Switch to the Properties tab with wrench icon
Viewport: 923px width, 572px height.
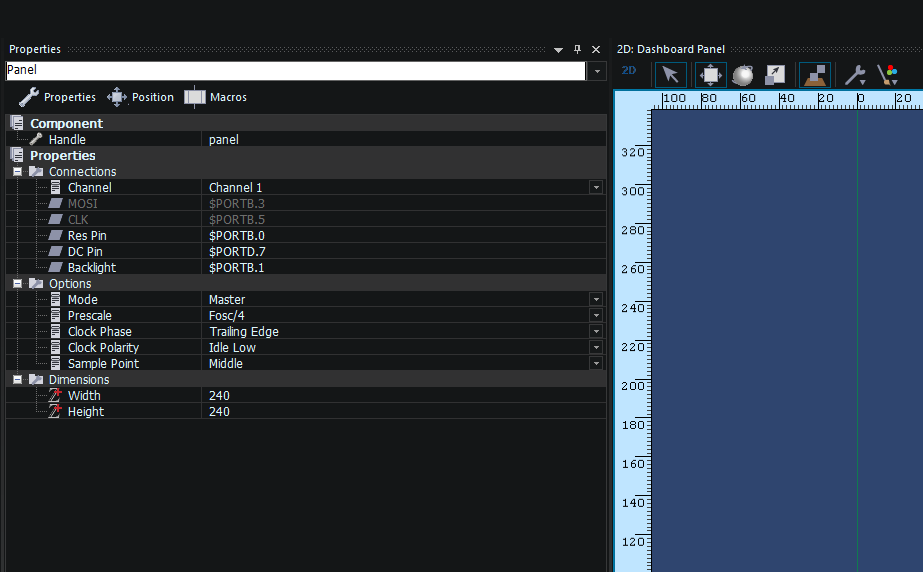57,97
